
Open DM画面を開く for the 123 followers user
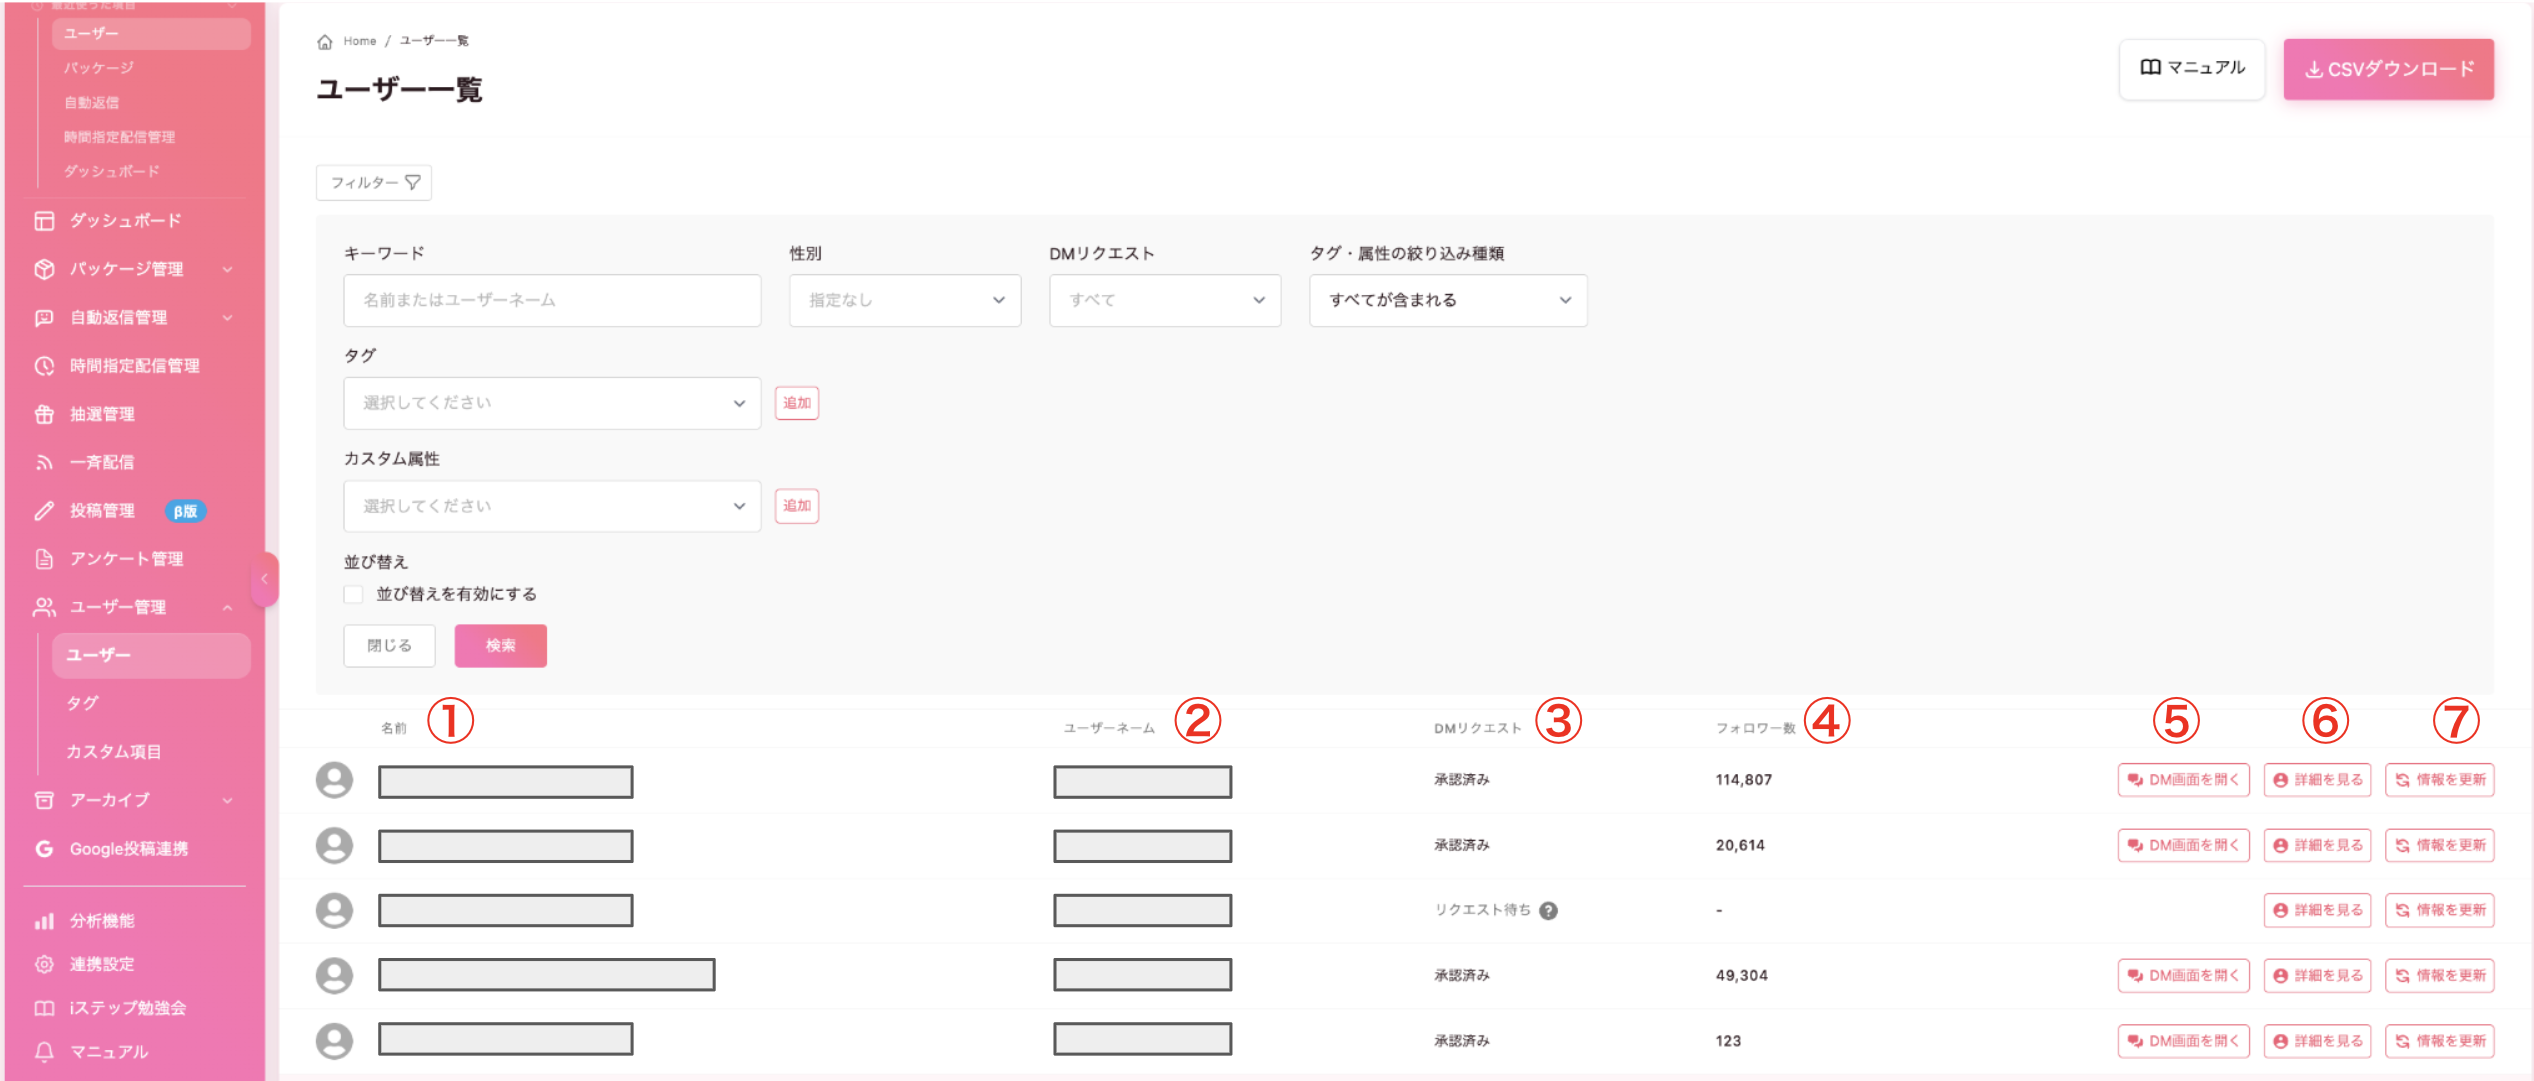tap(2183, 1041)
